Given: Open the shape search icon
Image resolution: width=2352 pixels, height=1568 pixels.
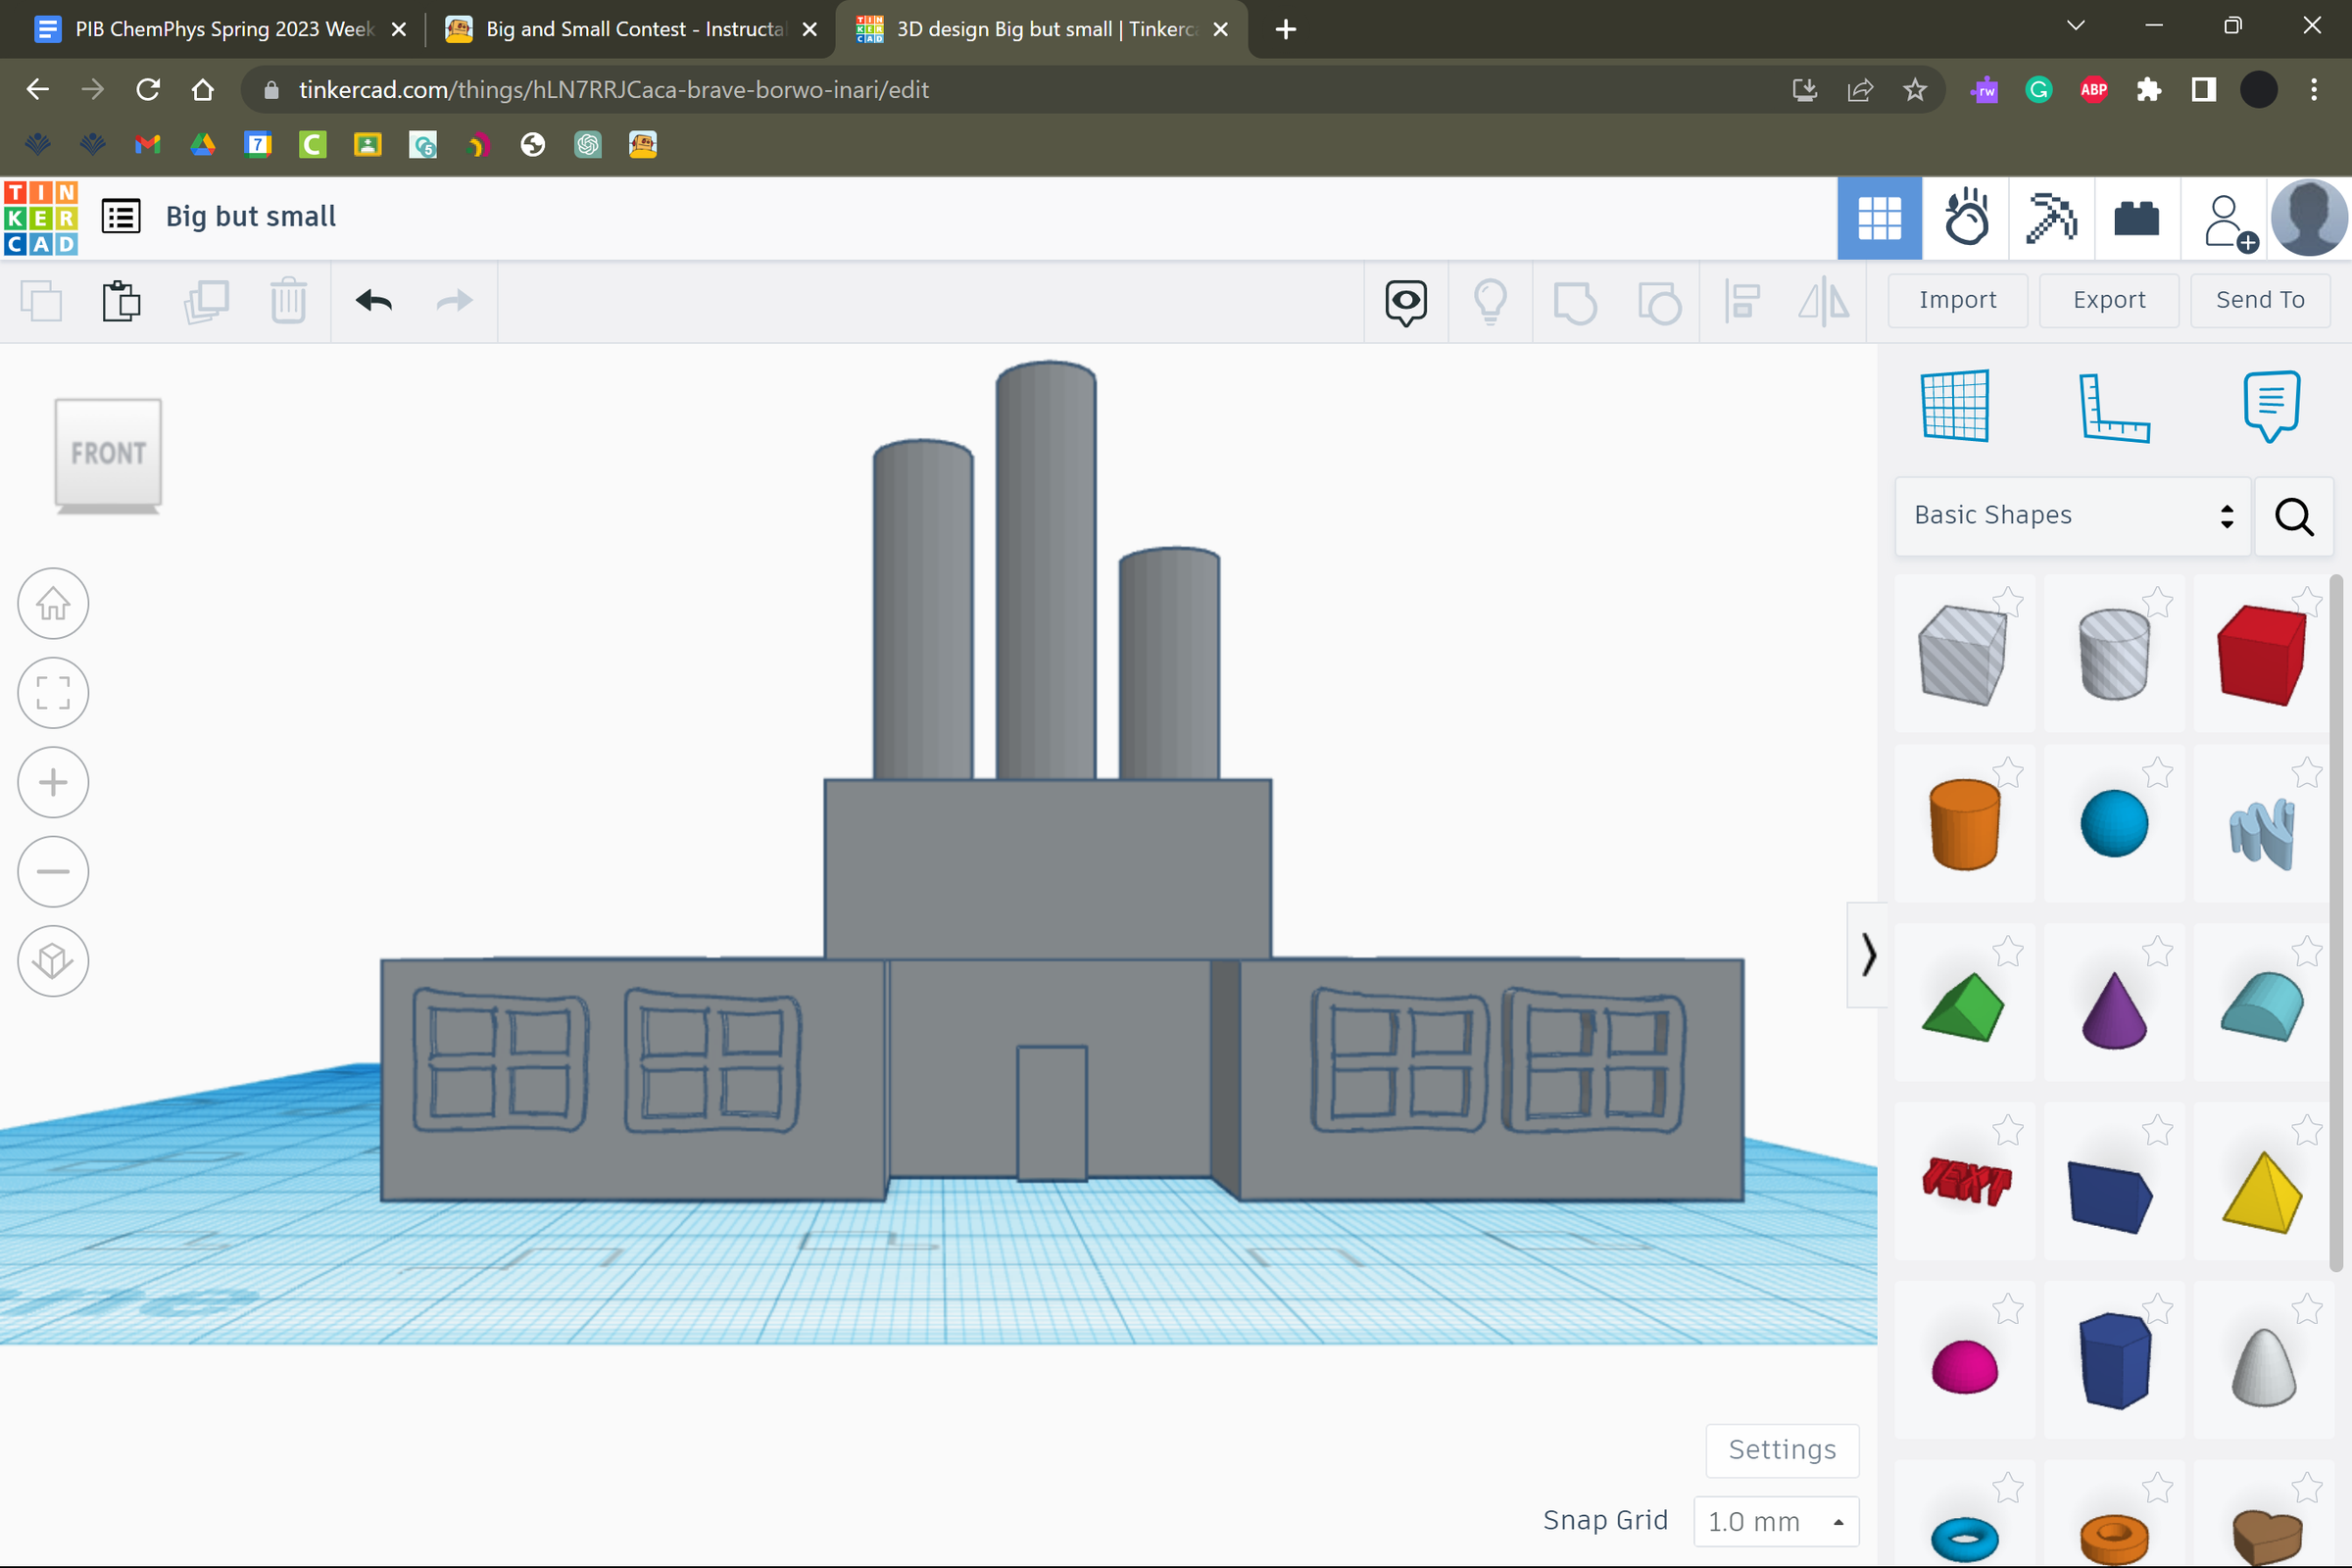Looking at the screenshot, I should (2293, 517).
